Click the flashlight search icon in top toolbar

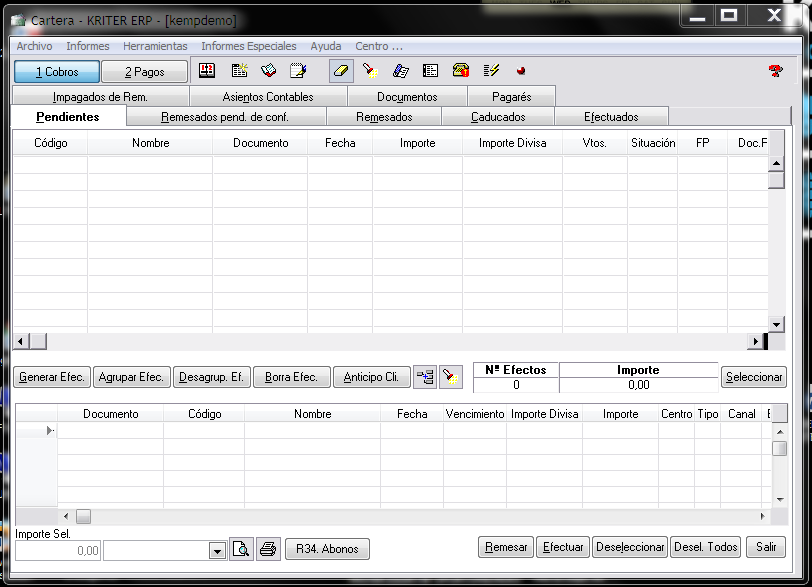[370, 71]
